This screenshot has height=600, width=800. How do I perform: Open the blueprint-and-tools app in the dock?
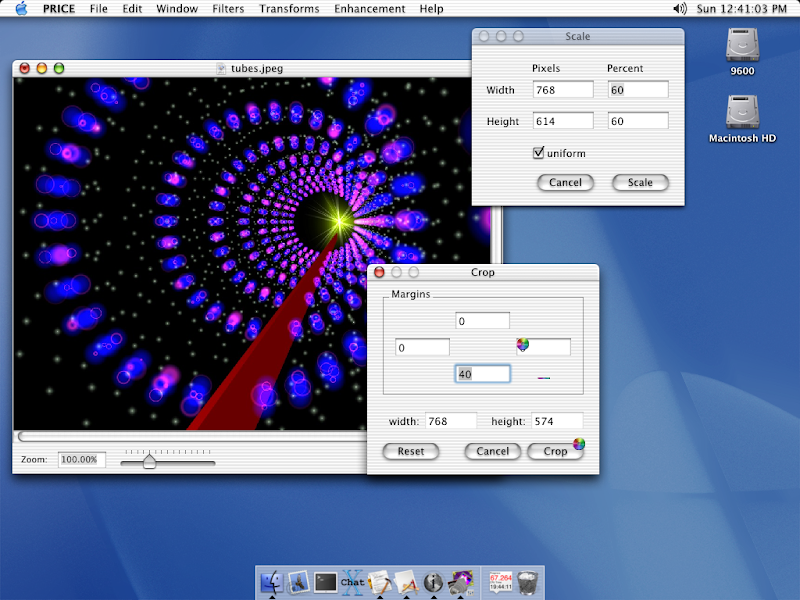point(406,582)
